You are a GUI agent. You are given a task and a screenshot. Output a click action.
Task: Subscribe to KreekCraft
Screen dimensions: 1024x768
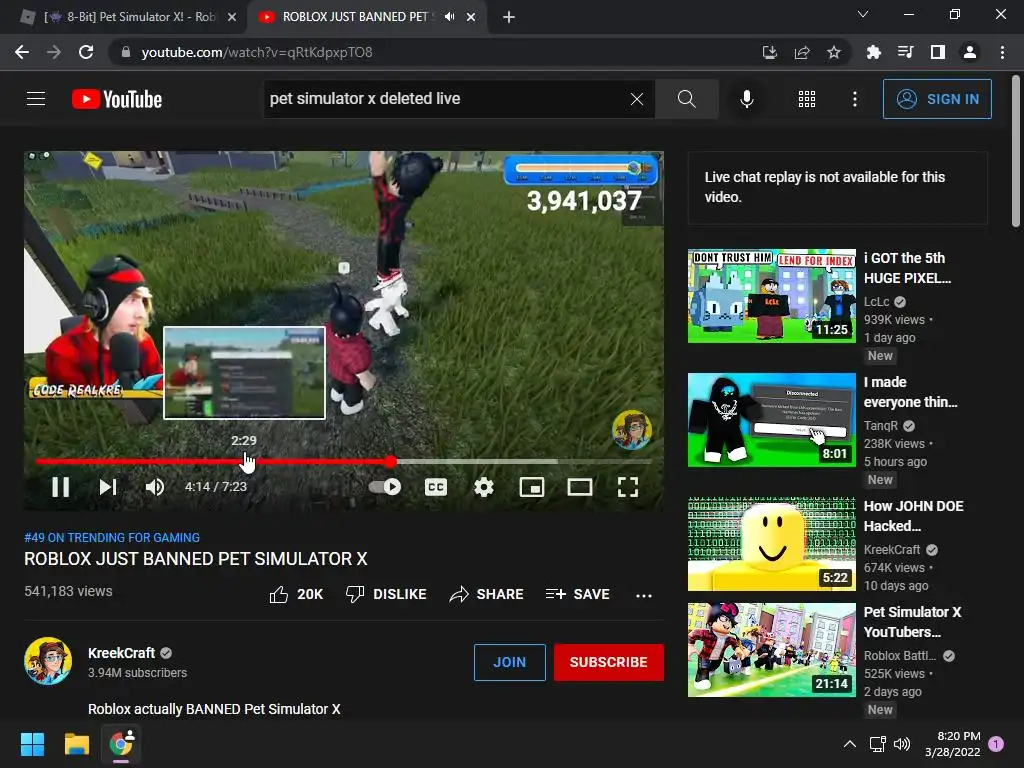(609, 662)
